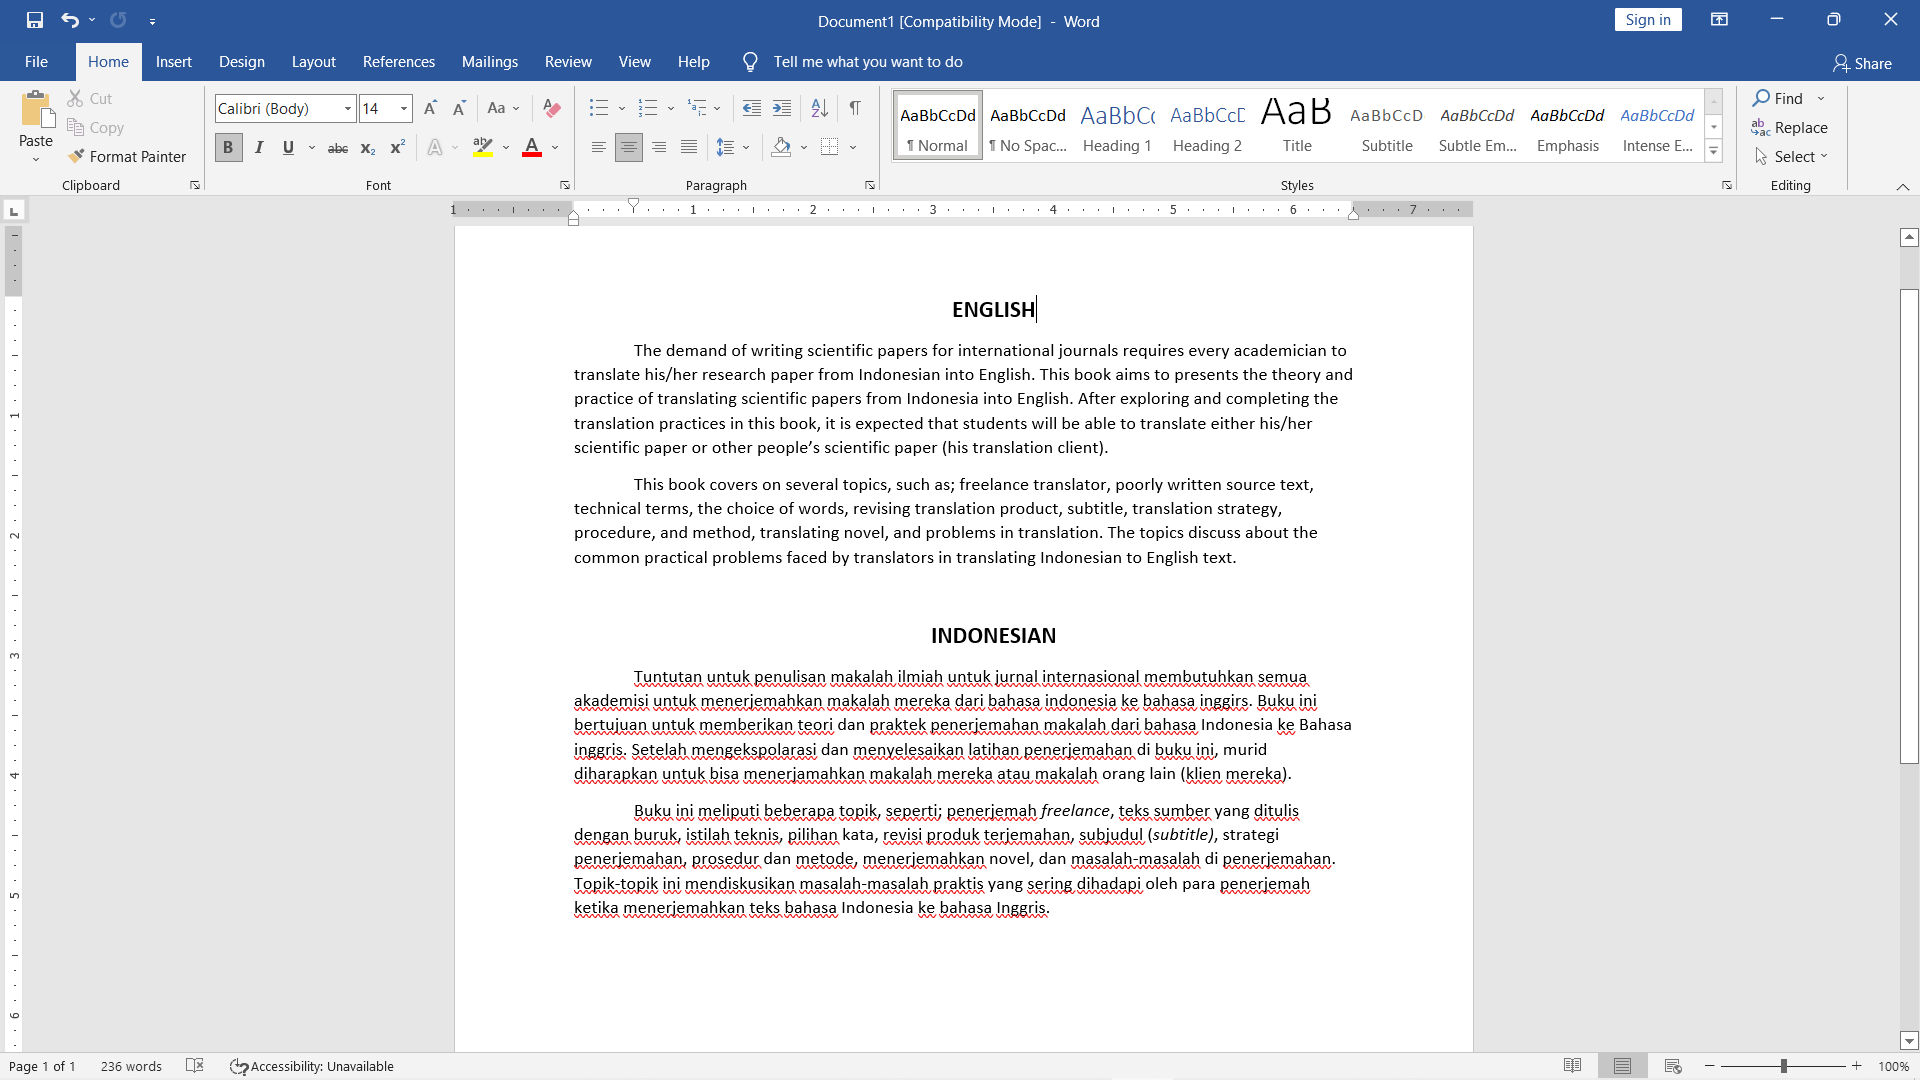Toggle Superscript formatting
This screenshot has width=1920, height=1080.
397,147
